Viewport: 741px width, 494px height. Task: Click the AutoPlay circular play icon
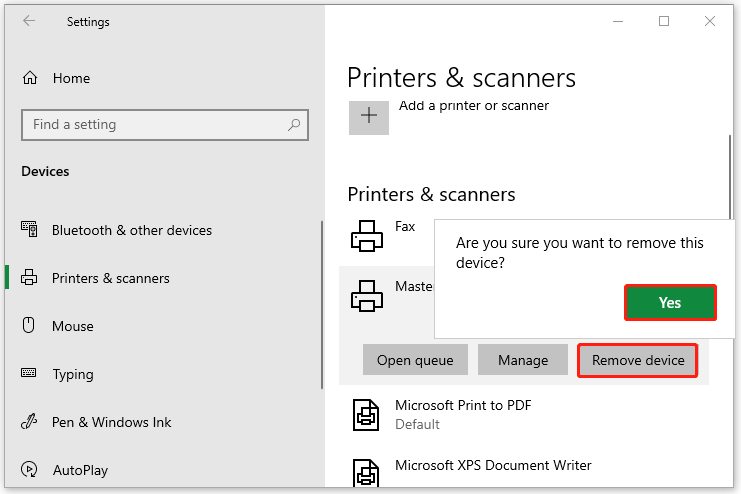[29, 469]
